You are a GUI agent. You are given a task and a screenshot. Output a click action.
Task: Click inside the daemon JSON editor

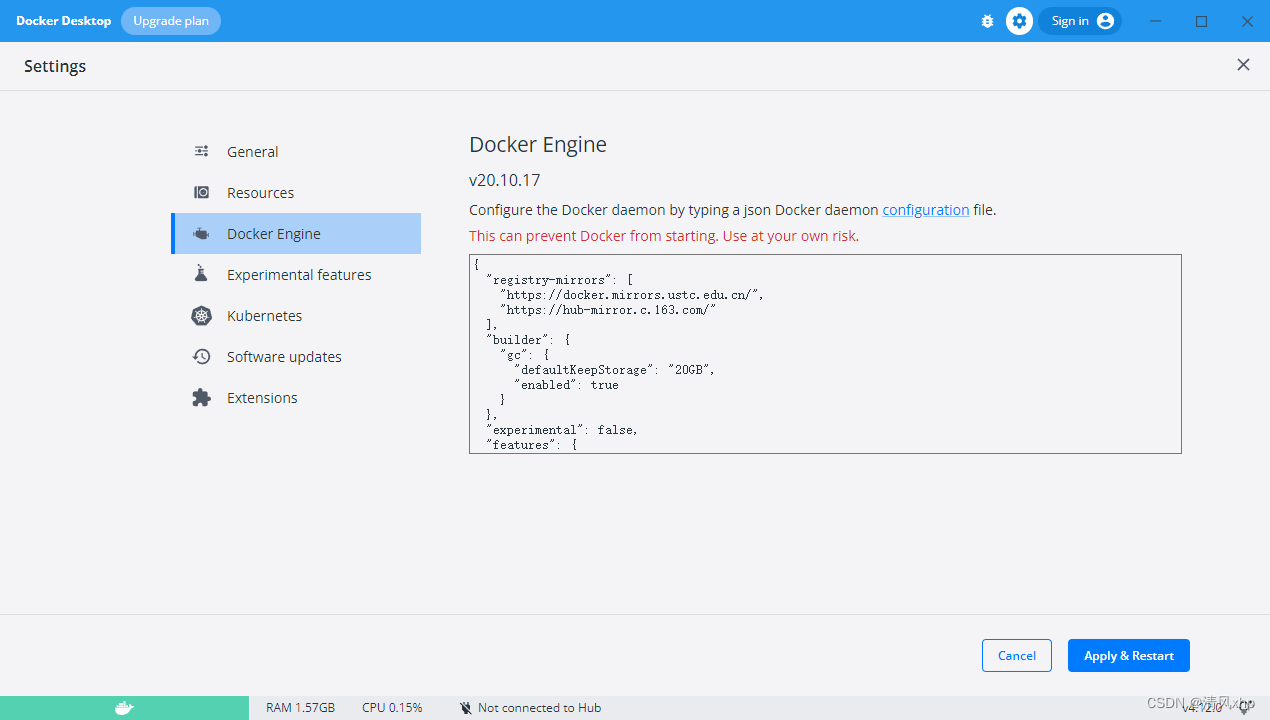pos(825,354)
